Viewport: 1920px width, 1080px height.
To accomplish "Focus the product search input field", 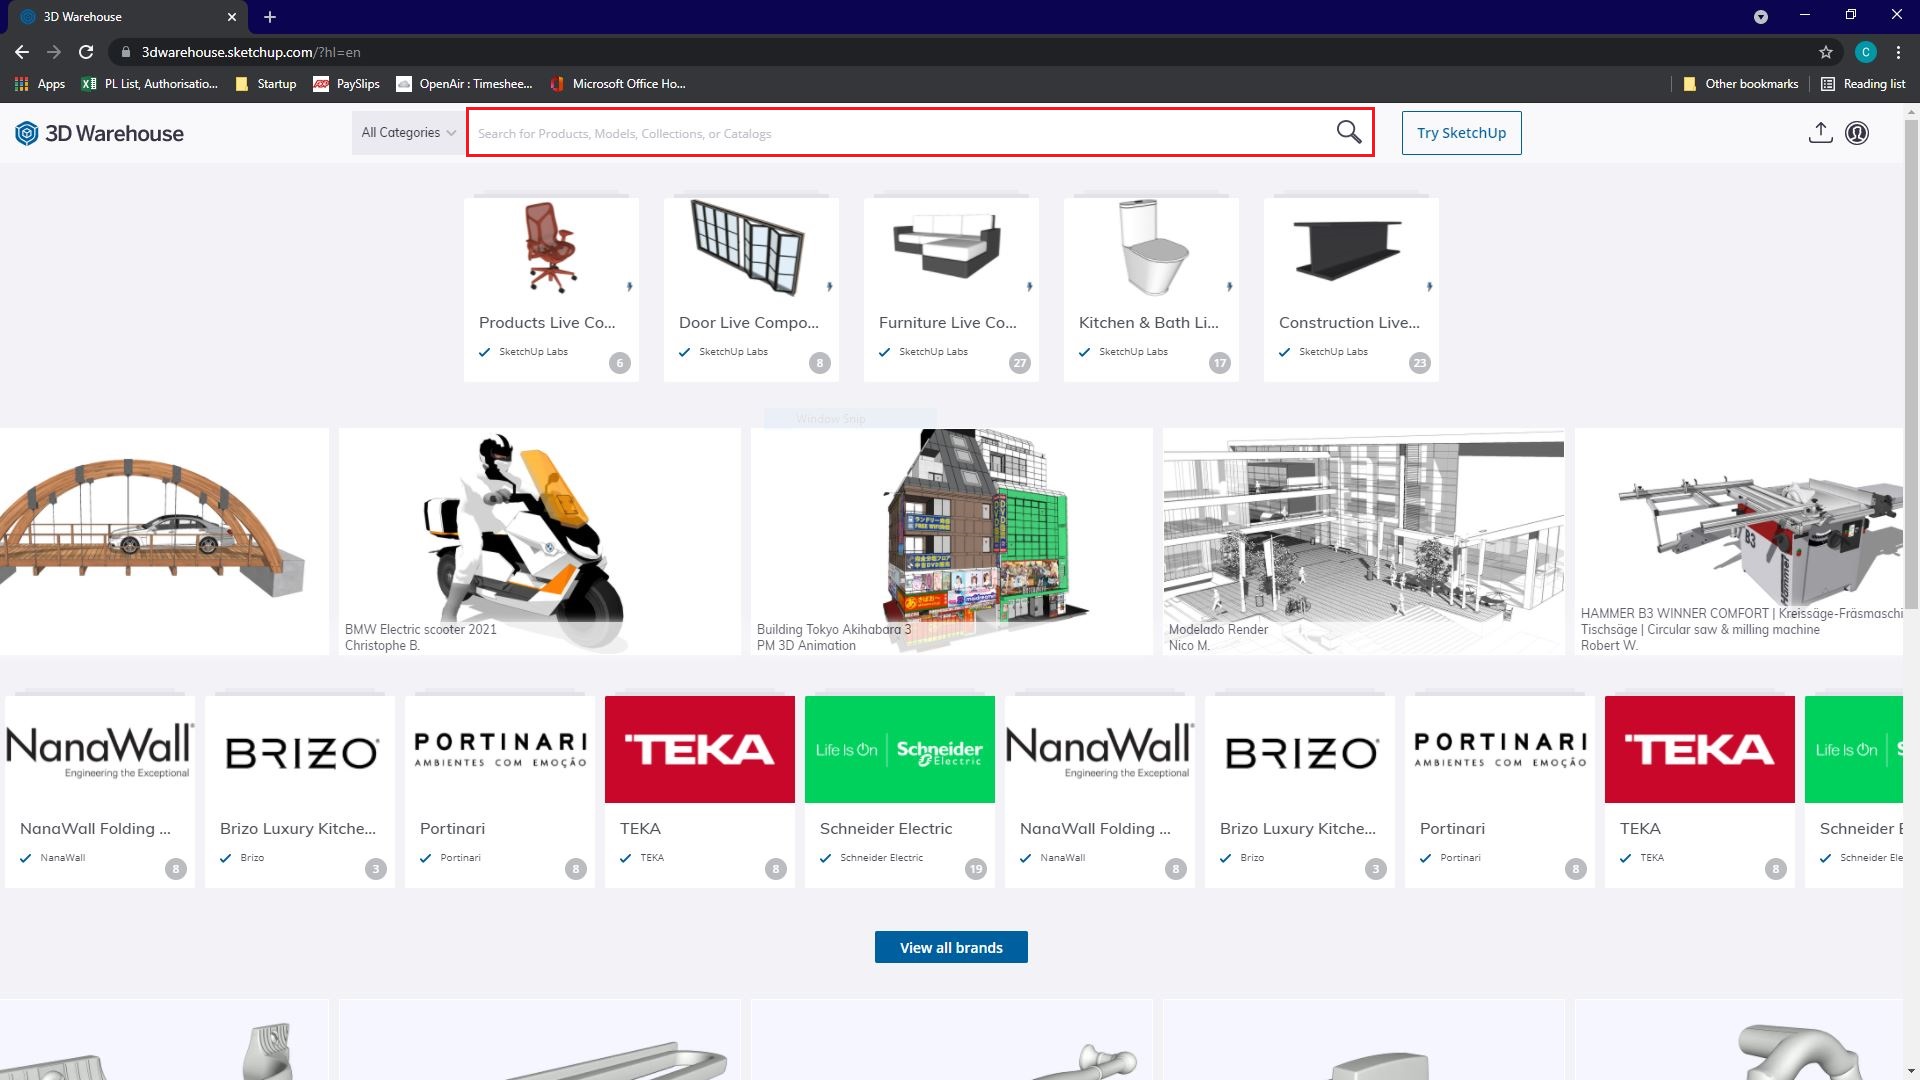I will [900, 133].
